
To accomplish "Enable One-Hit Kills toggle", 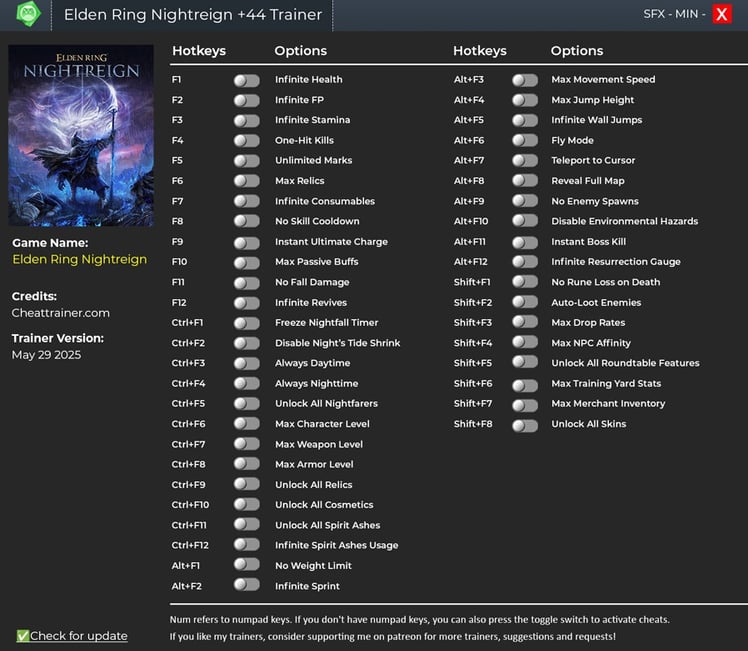I will [x=247, y=141].
